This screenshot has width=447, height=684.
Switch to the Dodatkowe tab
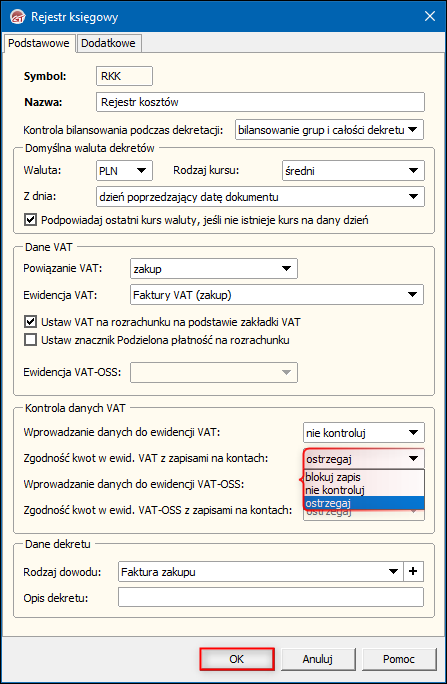pyautogui.click(x=108, y=44)
